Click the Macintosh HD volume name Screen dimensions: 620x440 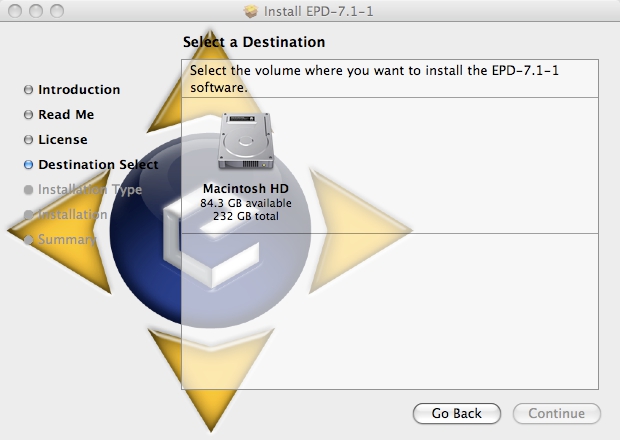point(246,189)
